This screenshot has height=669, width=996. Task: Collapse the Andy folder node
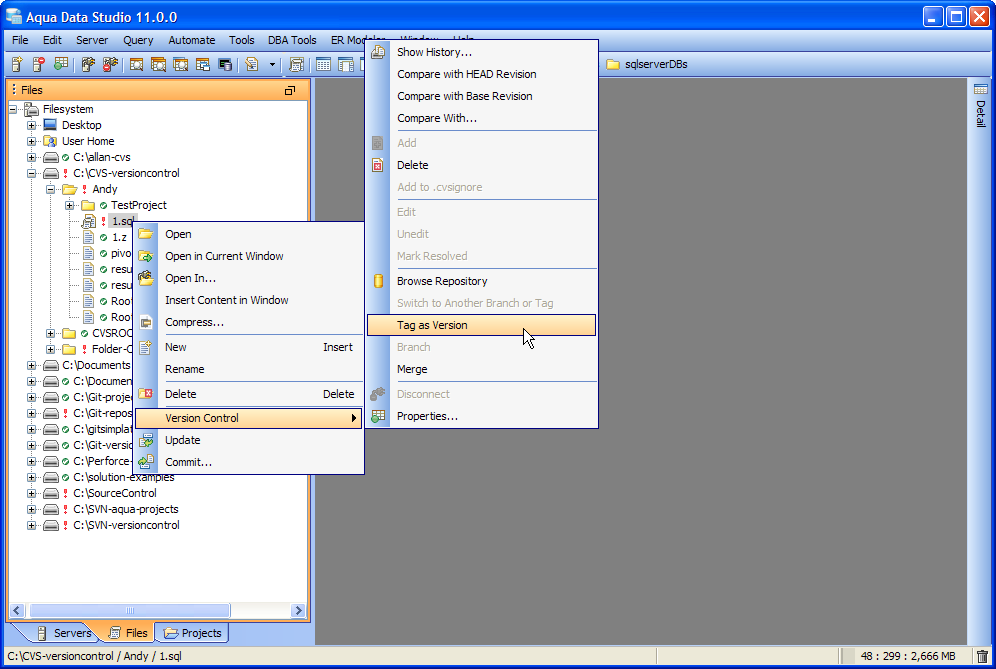click(x=51, y=189)
